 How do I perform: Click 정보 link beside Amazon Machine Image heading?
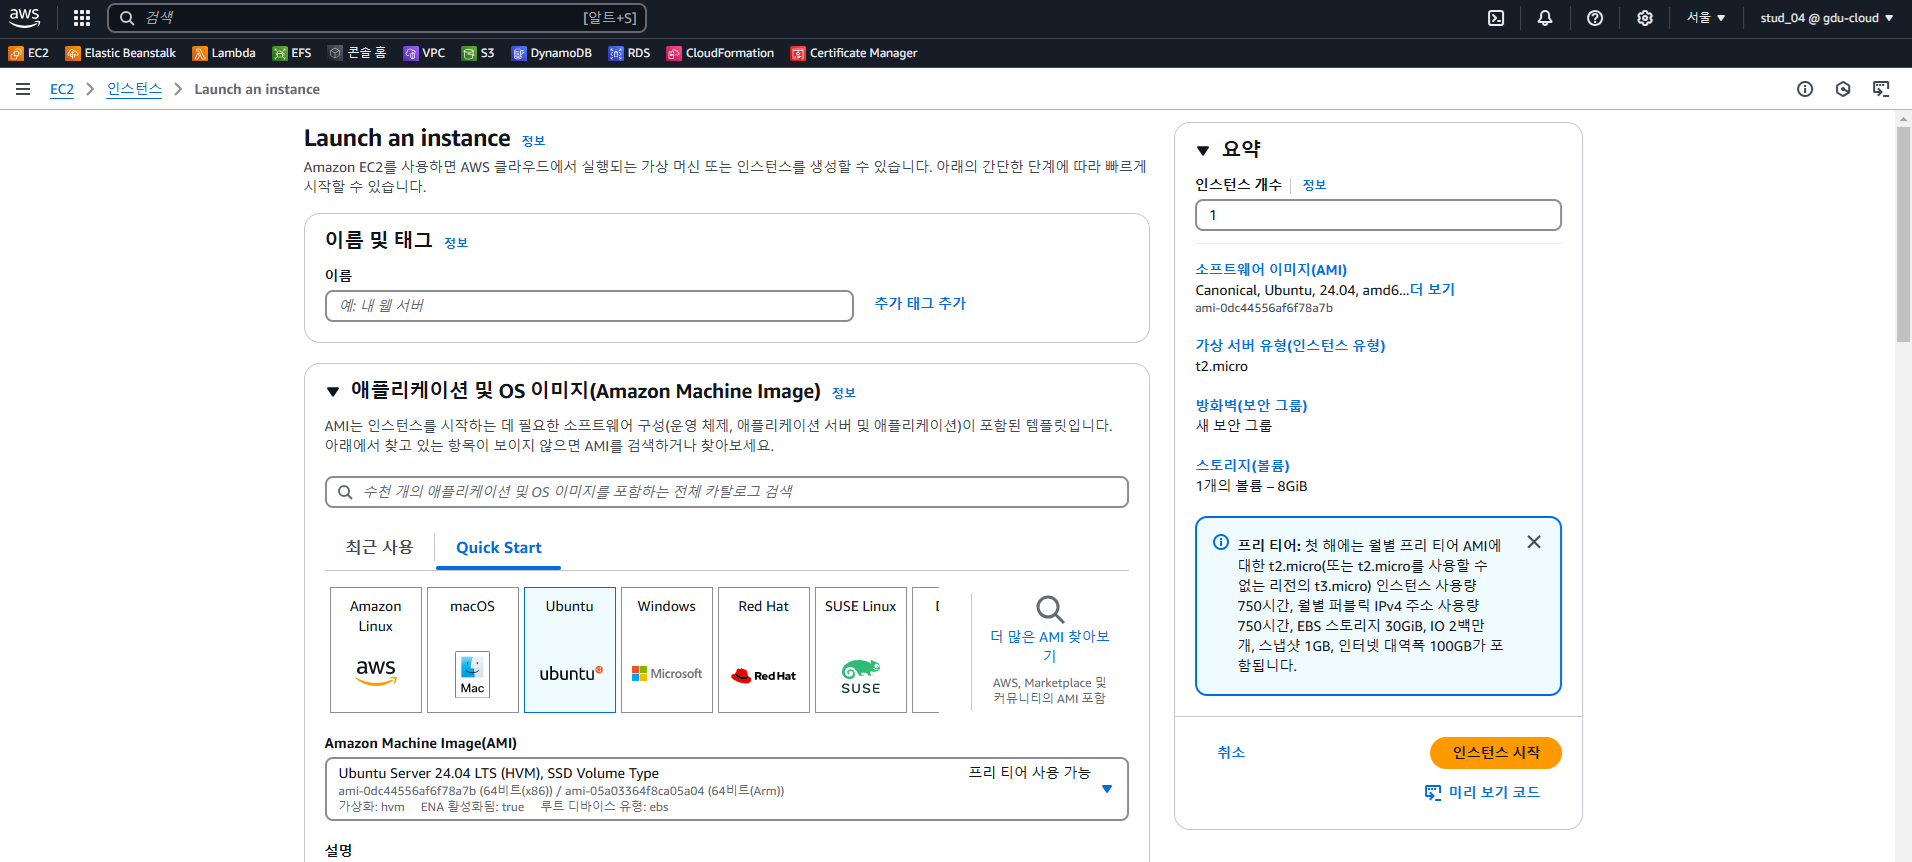(x=844, y=393)
